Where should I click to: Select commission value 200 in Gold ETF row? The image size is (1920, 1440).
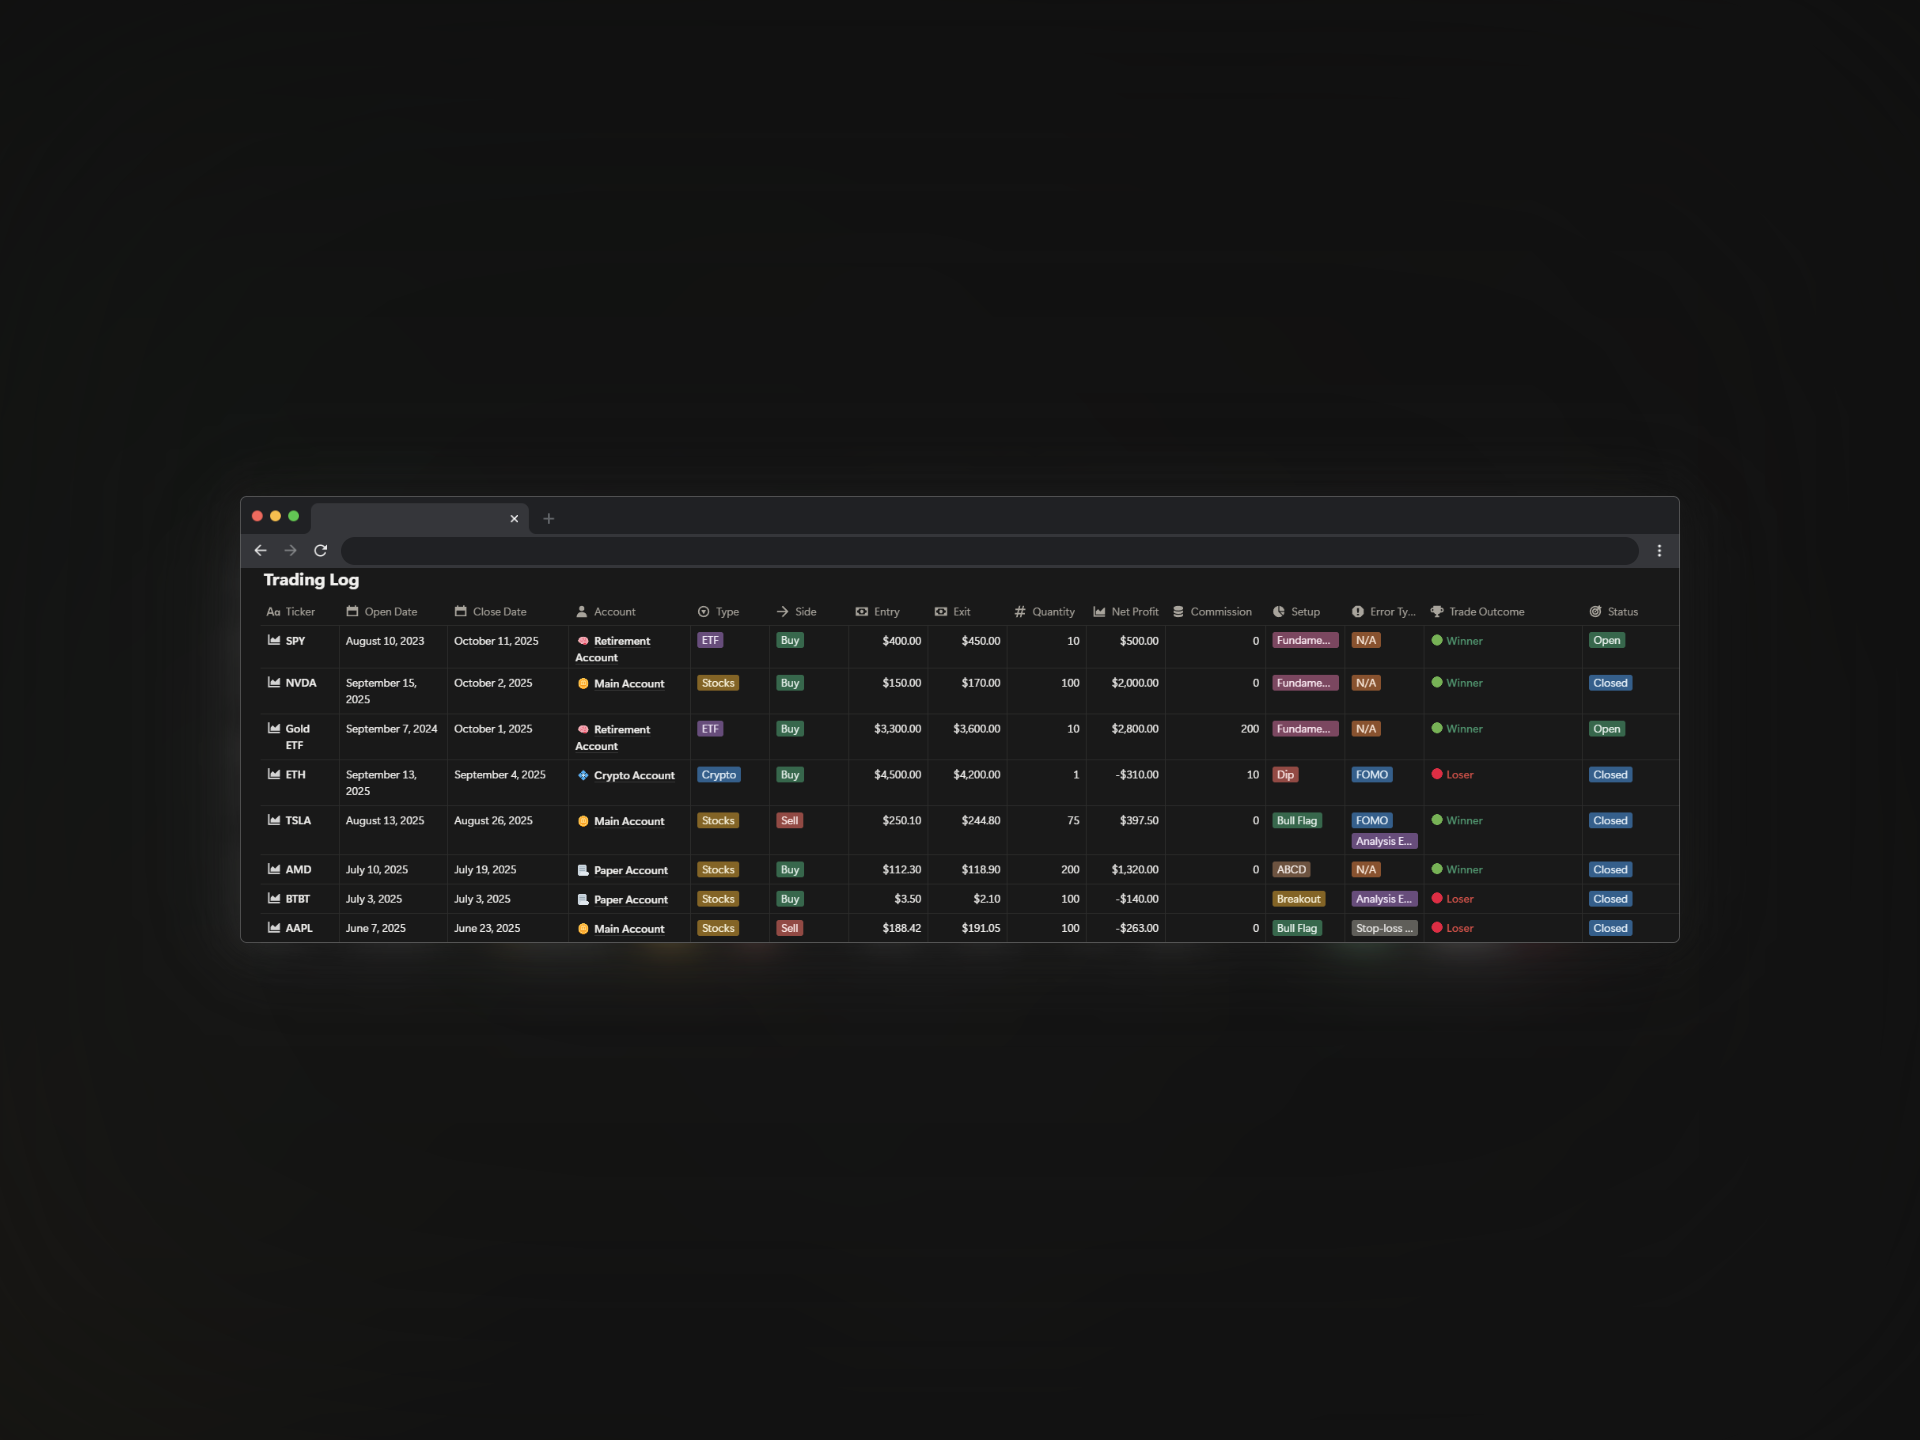[x=1250, y=729]
